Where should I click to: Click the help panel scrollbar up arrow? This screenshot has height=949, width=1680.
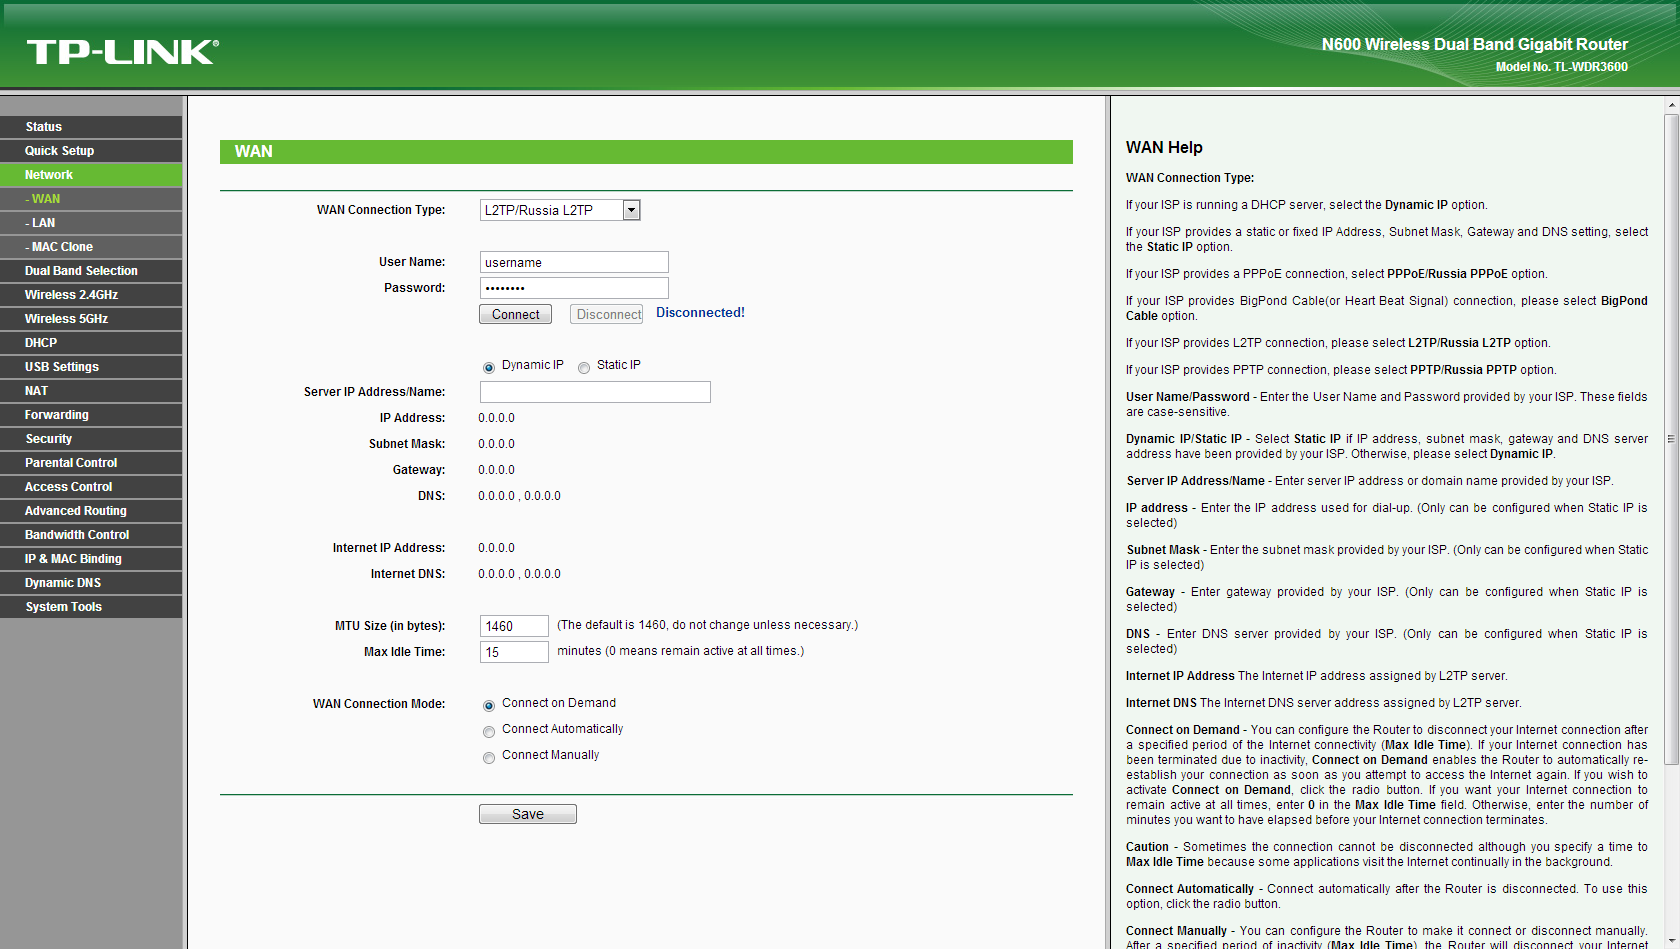coord(1671,104)
